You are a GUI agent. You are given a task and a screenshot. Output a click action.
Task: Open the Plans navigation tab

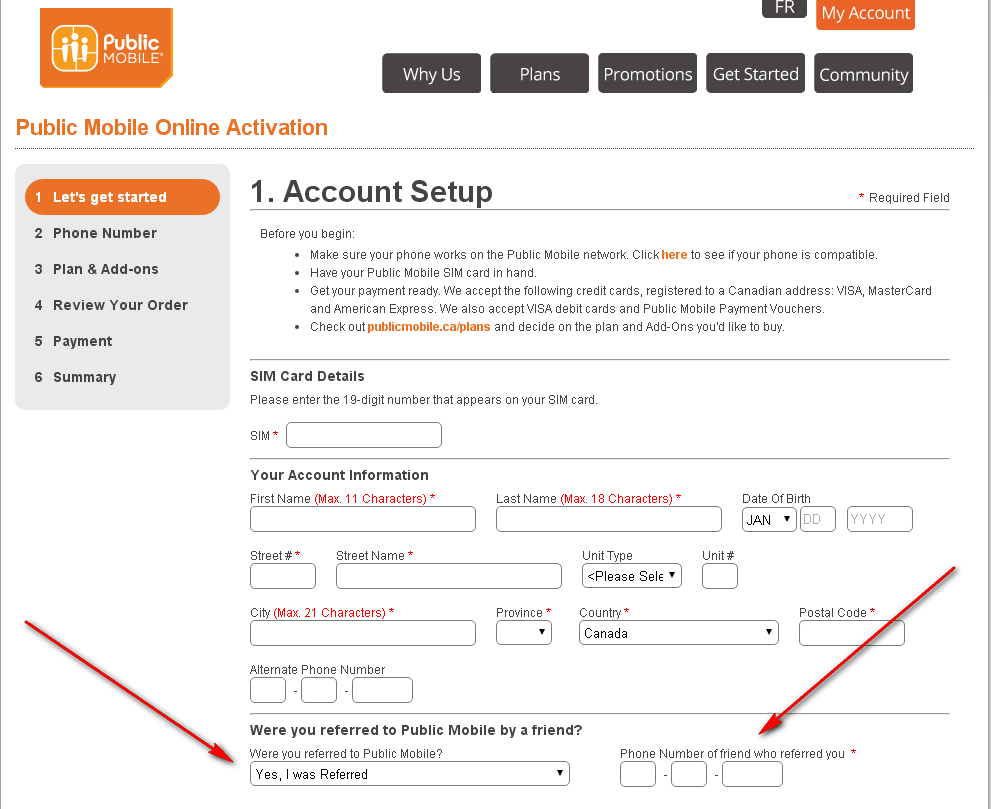click(x=539, y=72)
